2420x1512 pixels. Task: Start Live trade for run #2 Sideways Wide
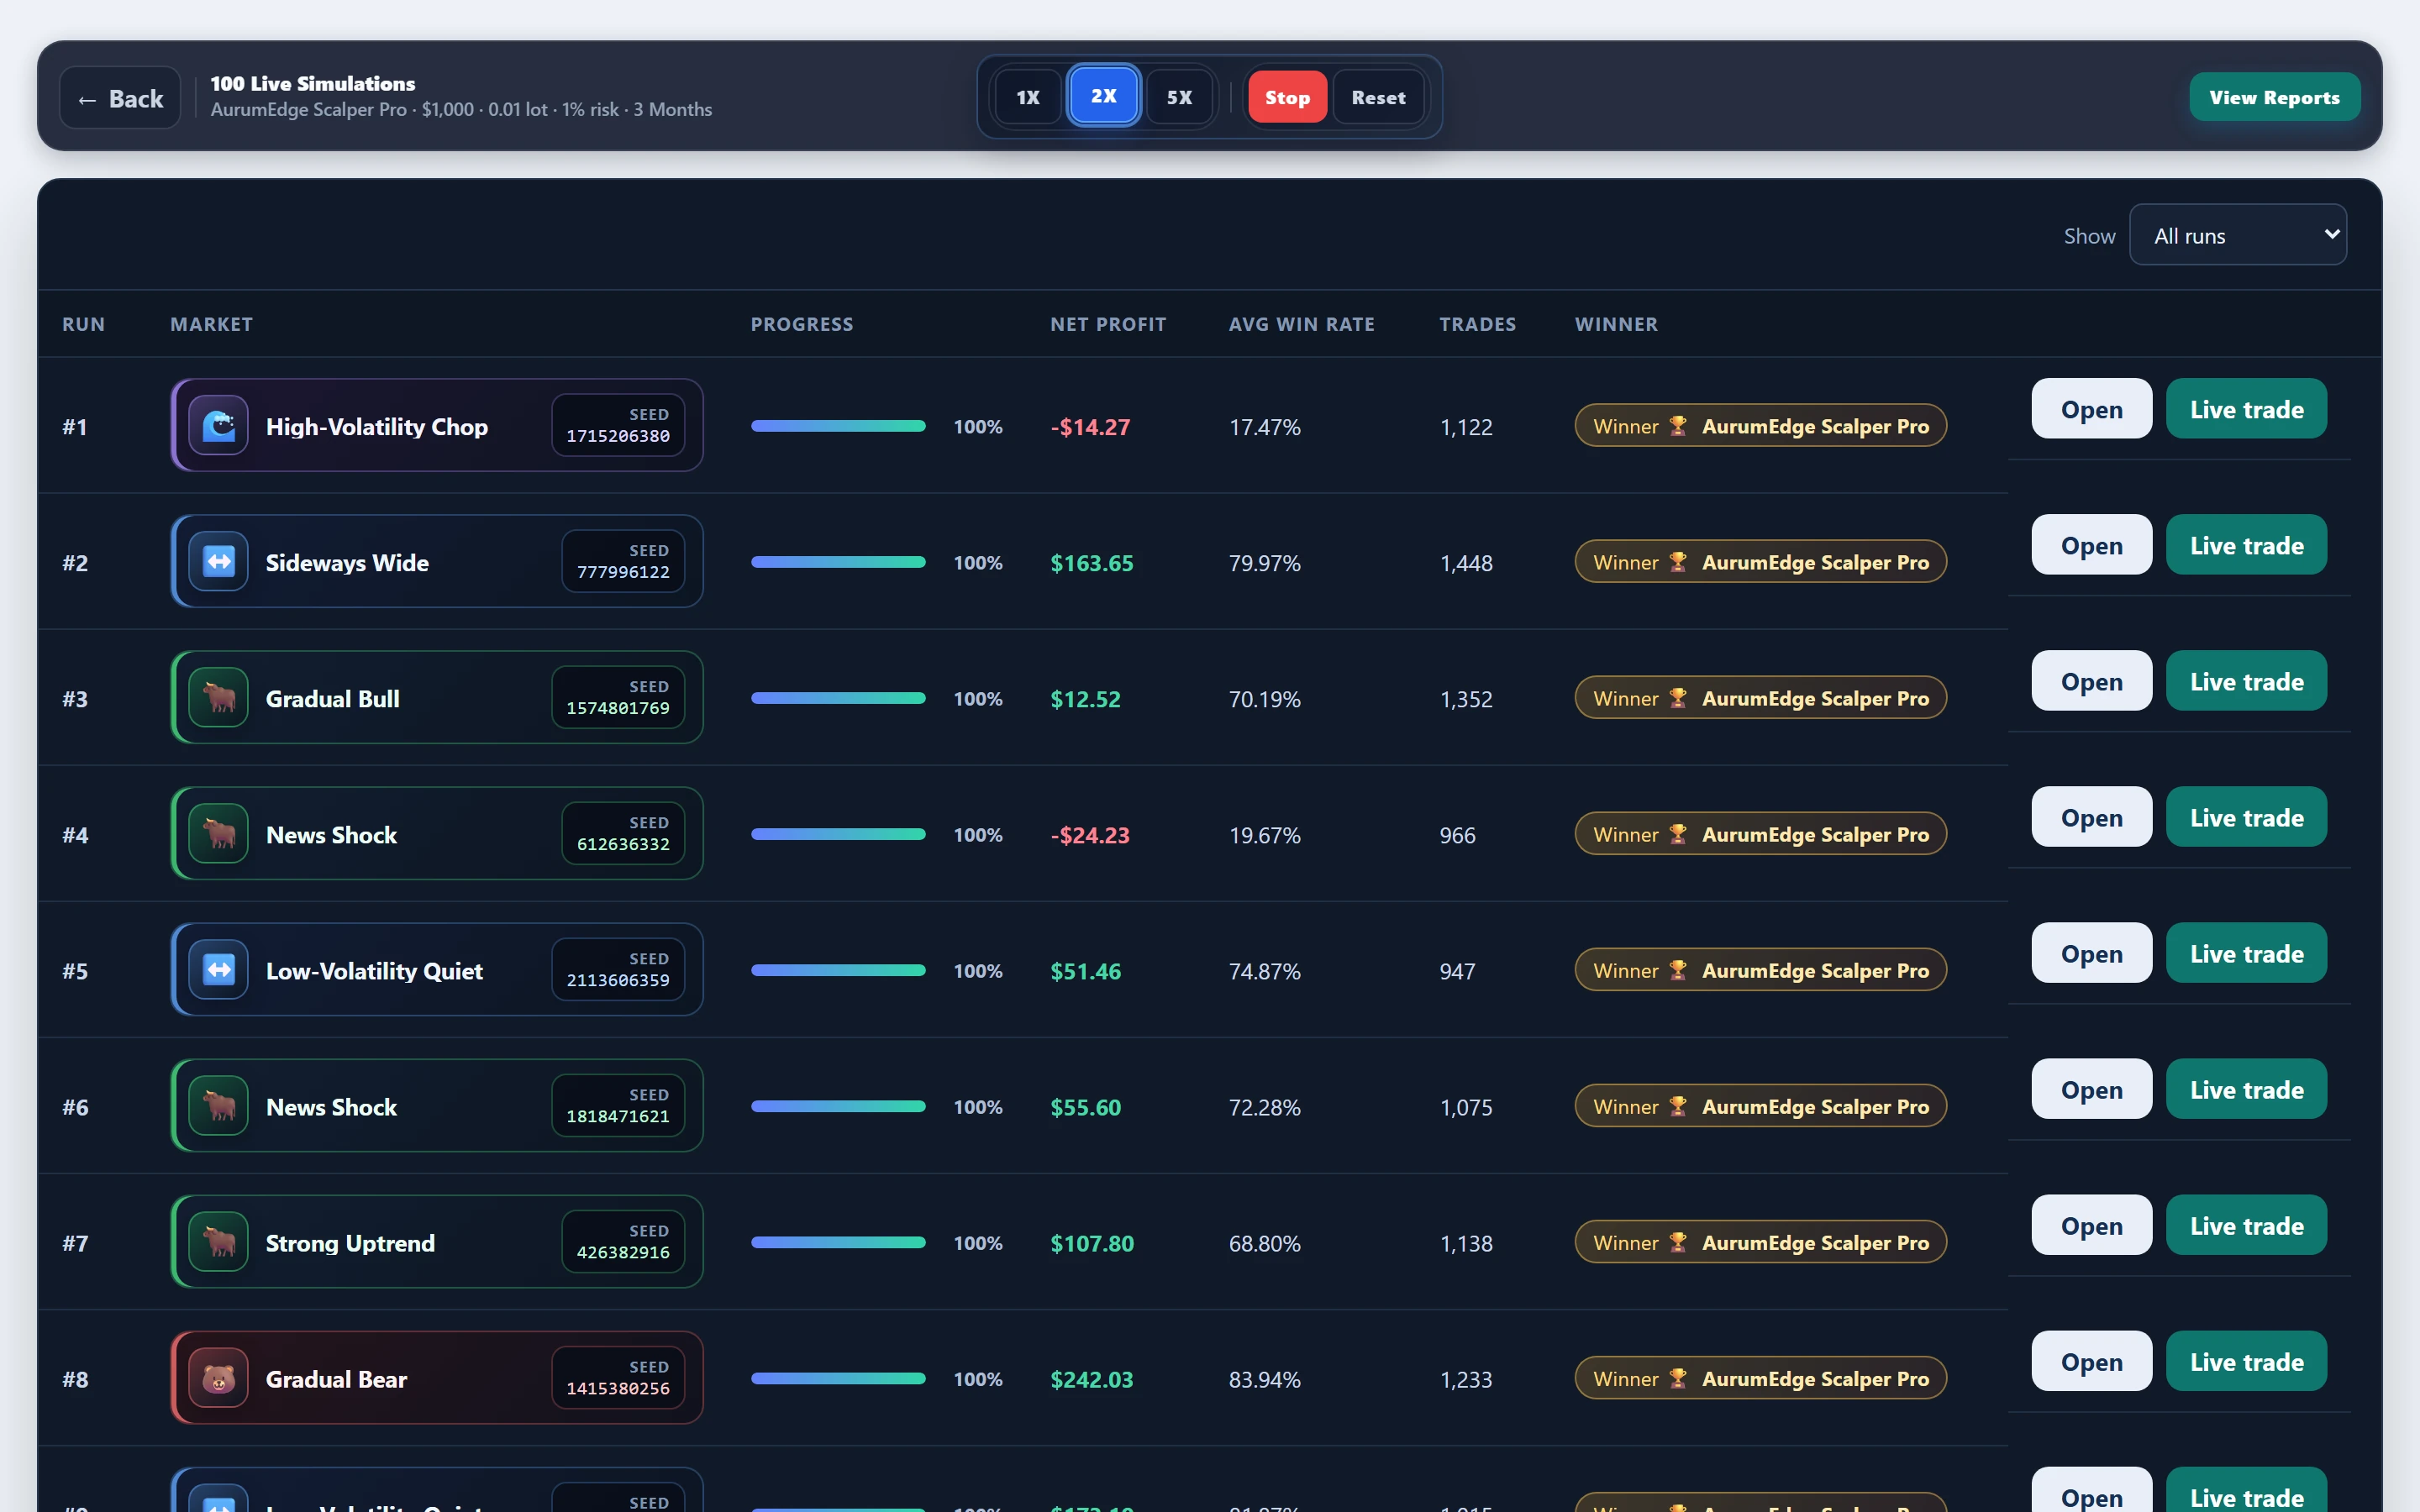(2246, 544)
